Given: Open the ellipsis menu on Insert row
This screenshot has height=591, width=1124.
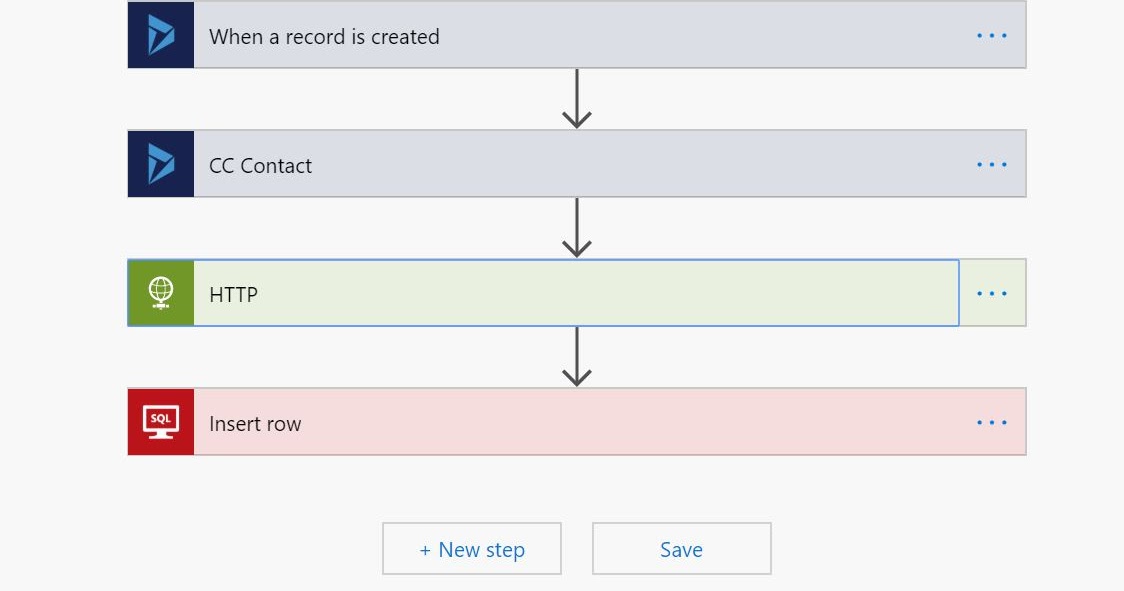Looking at the screenshot, I should coord(991,421).
